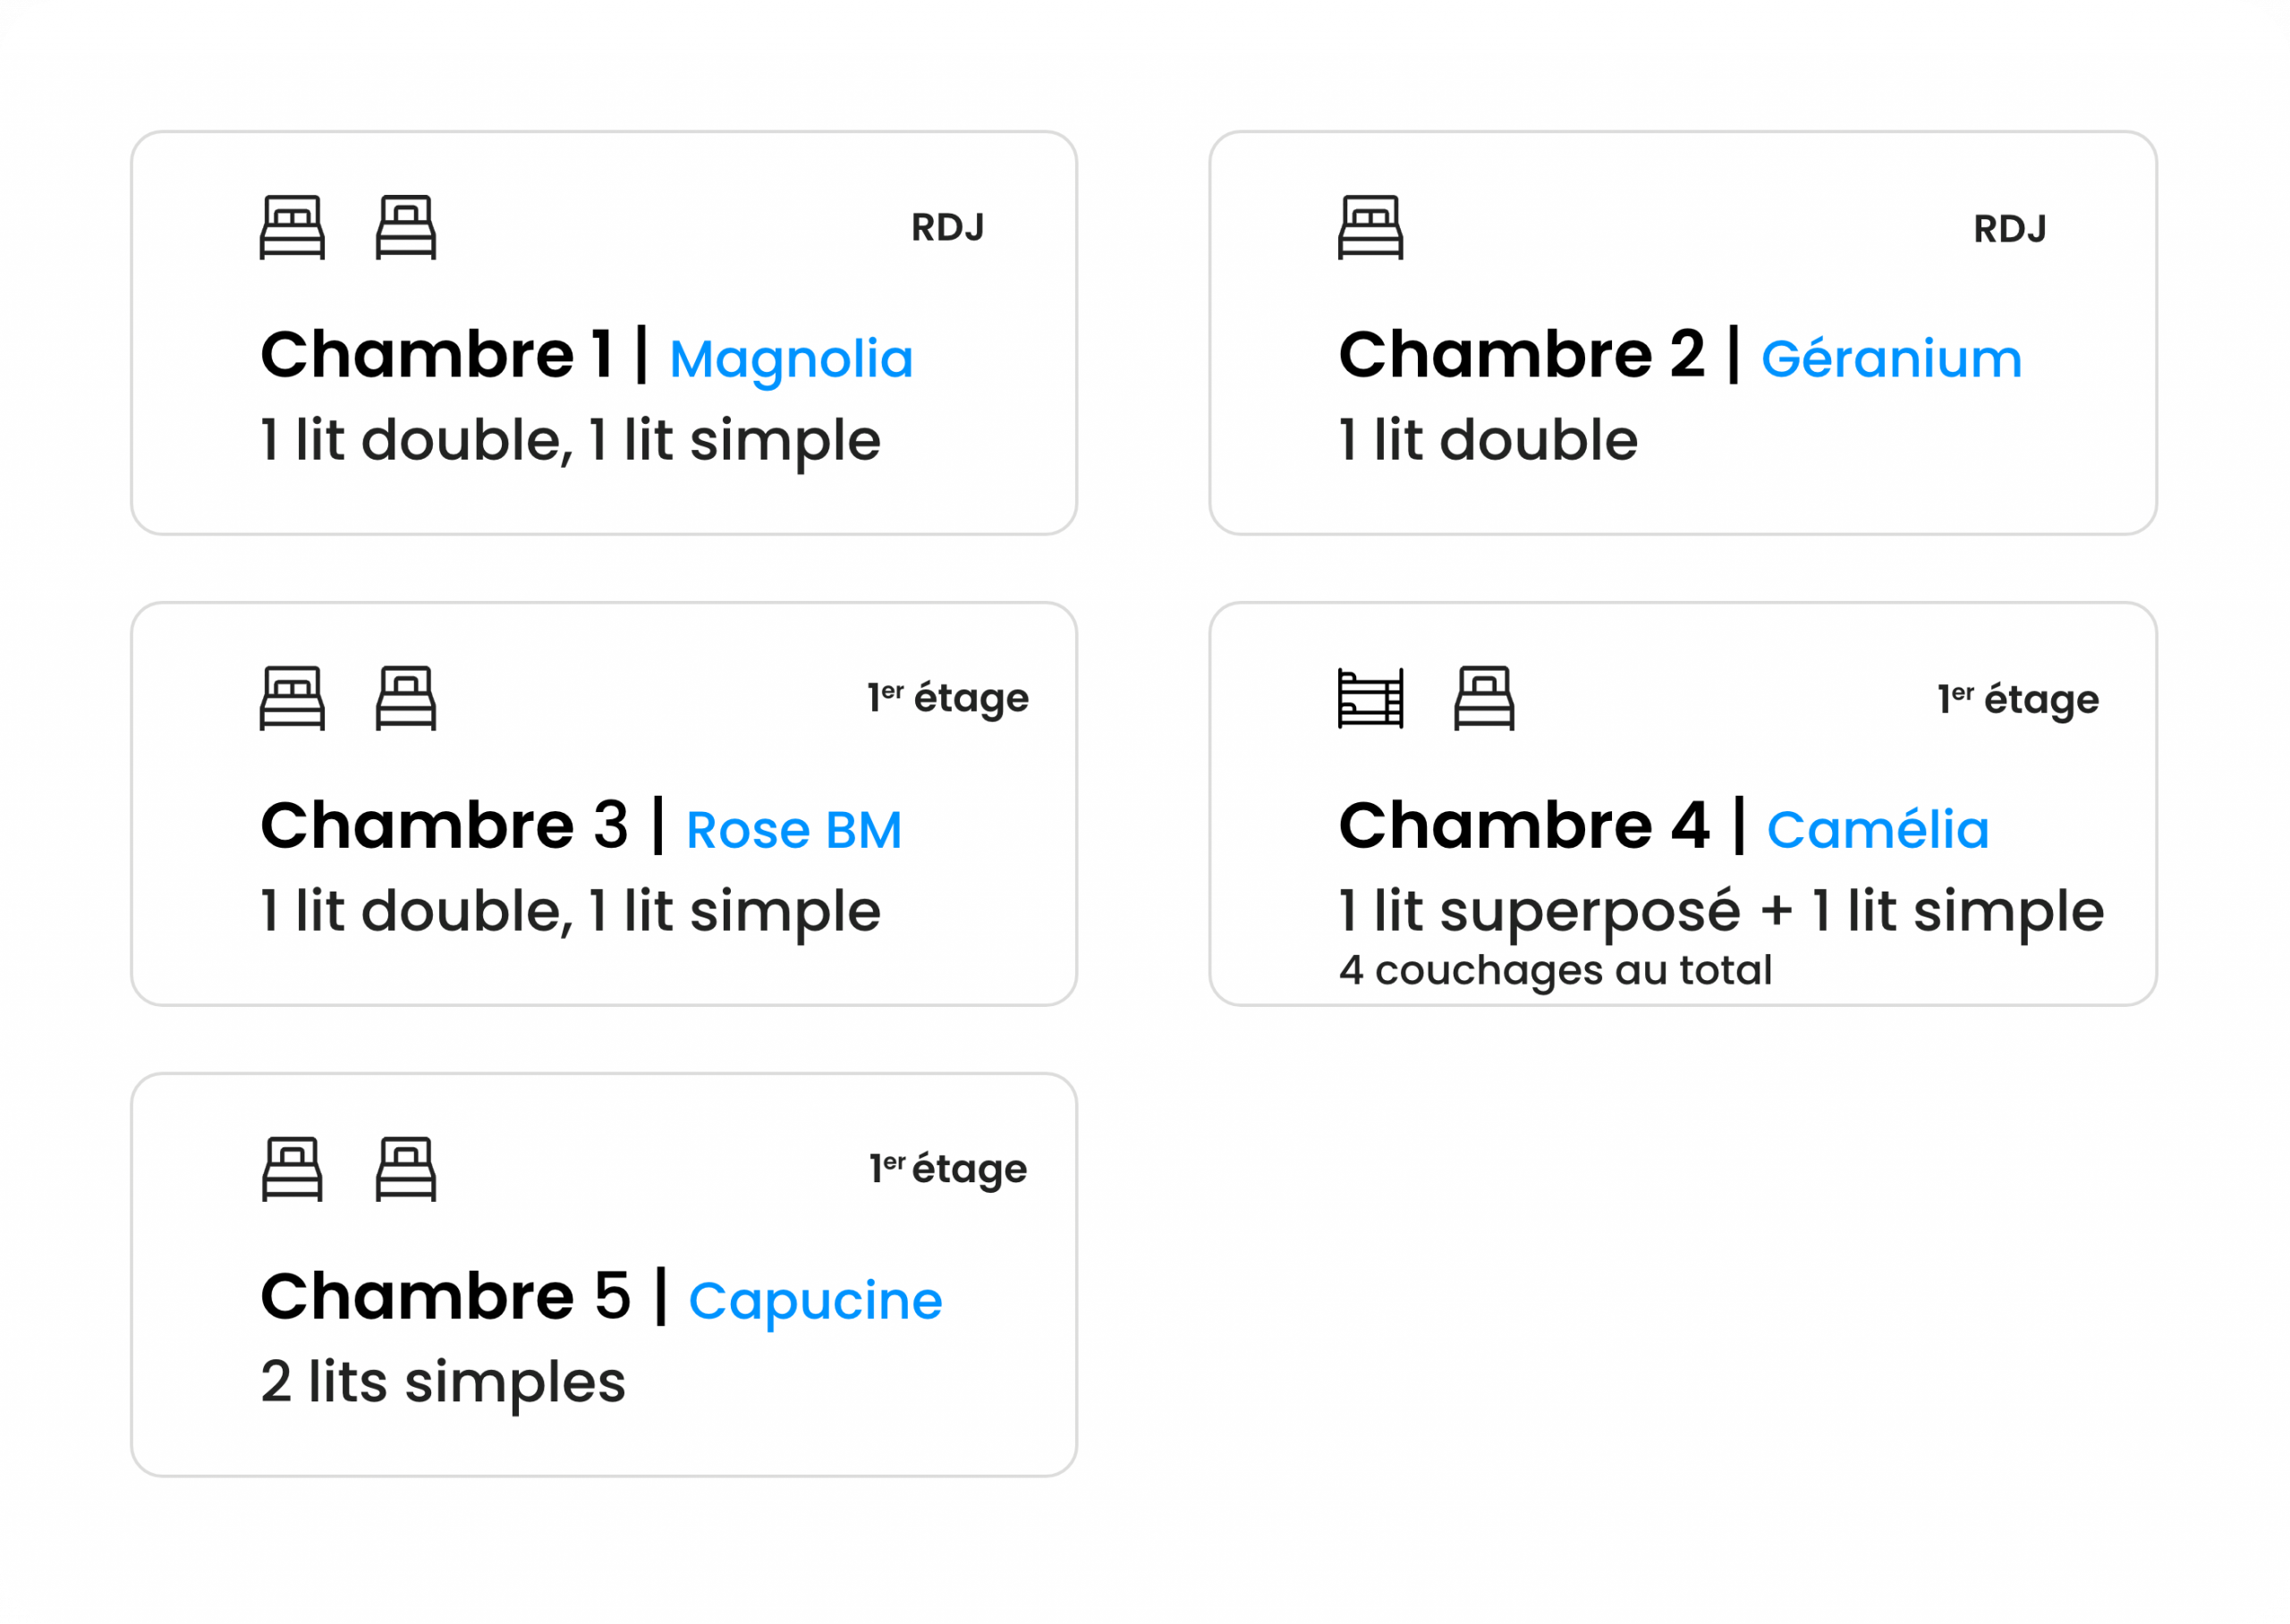
Task: Click the double bed icon in Chambre 2
Action: coord(1370,227)
